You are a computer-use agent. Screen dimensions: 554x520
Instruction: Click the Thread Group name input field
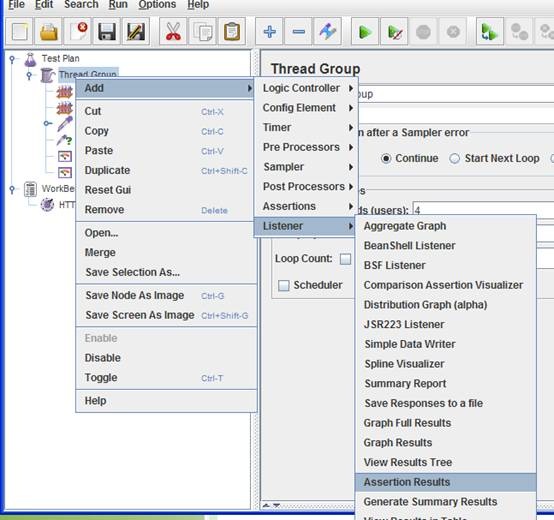pos(456,95)
